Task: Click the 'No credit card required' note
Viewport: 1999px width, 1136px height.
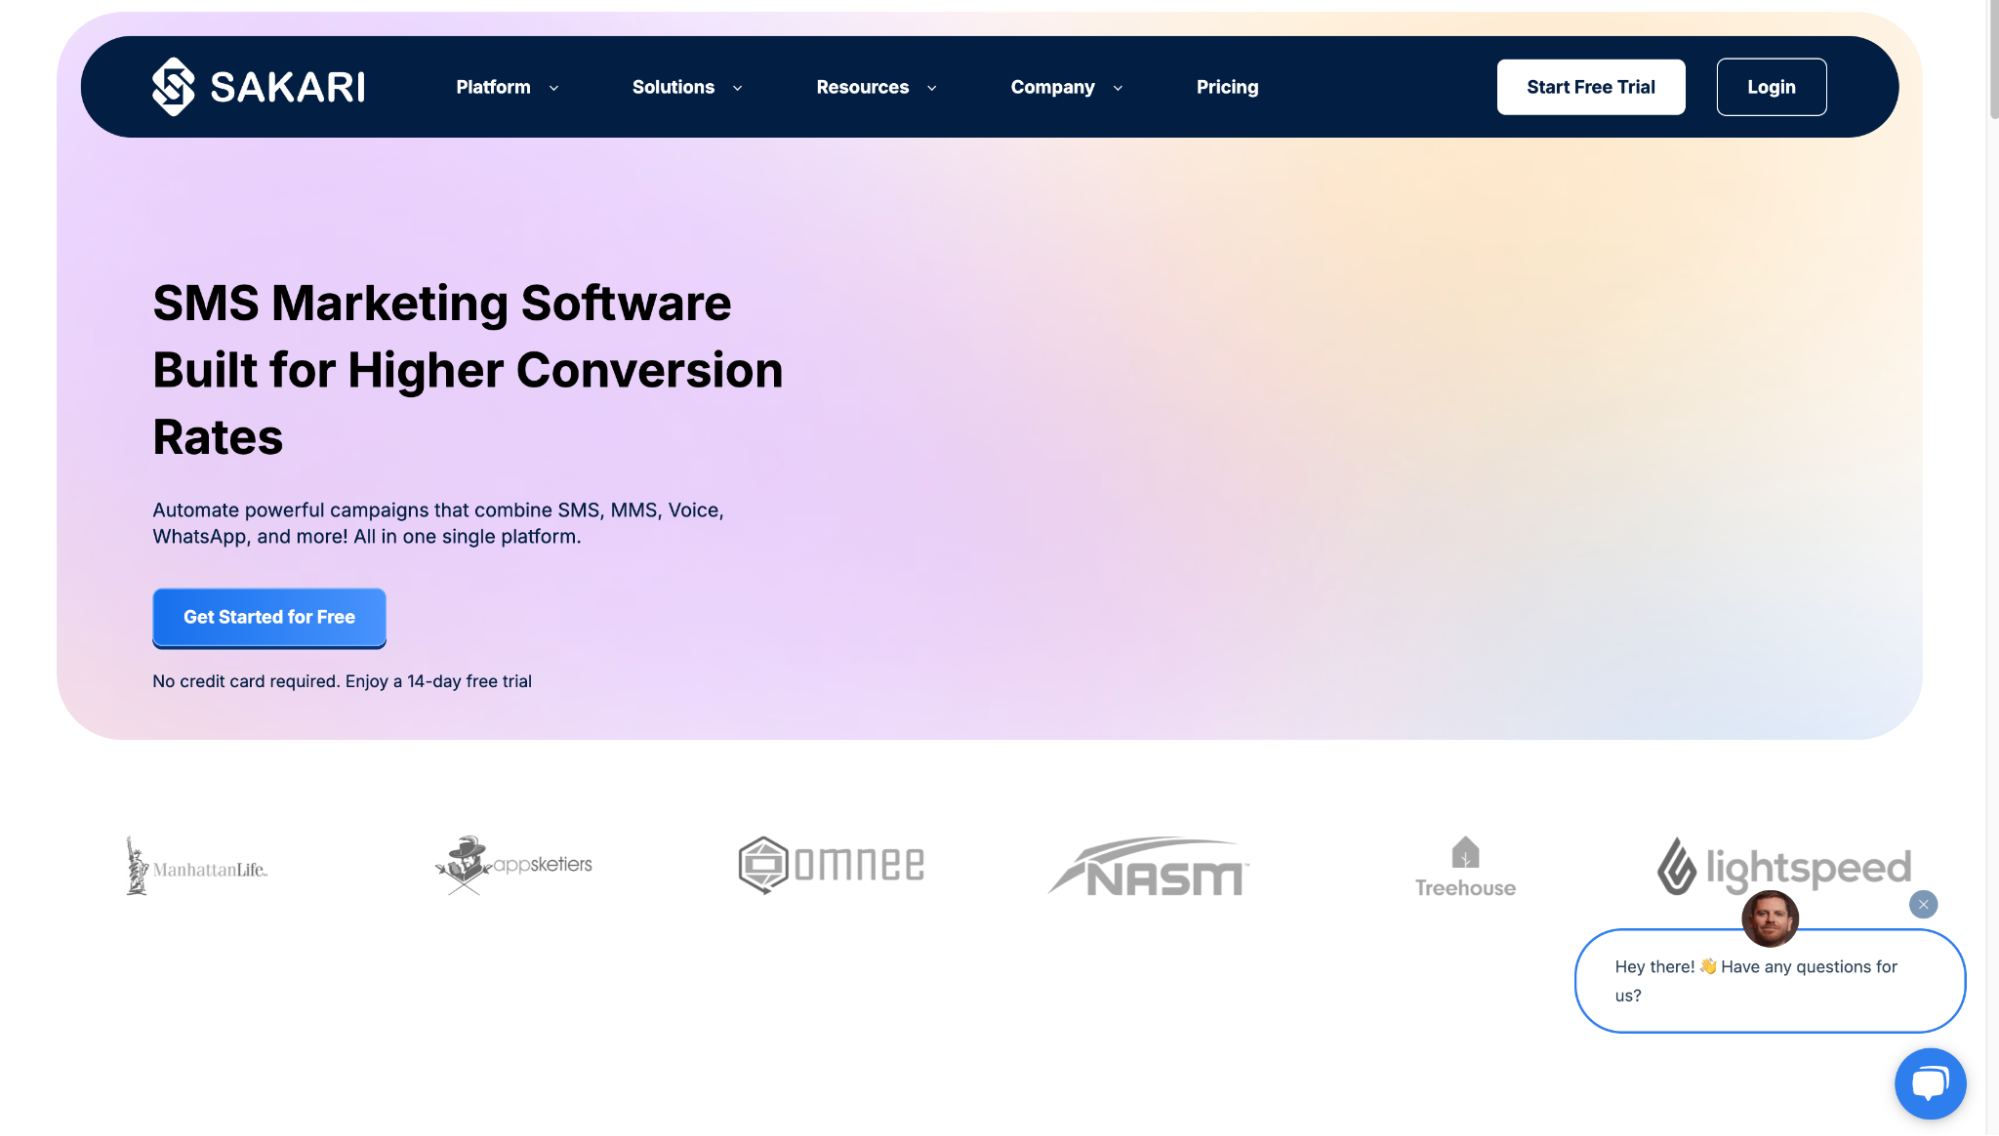Action: tap(342, 681)
